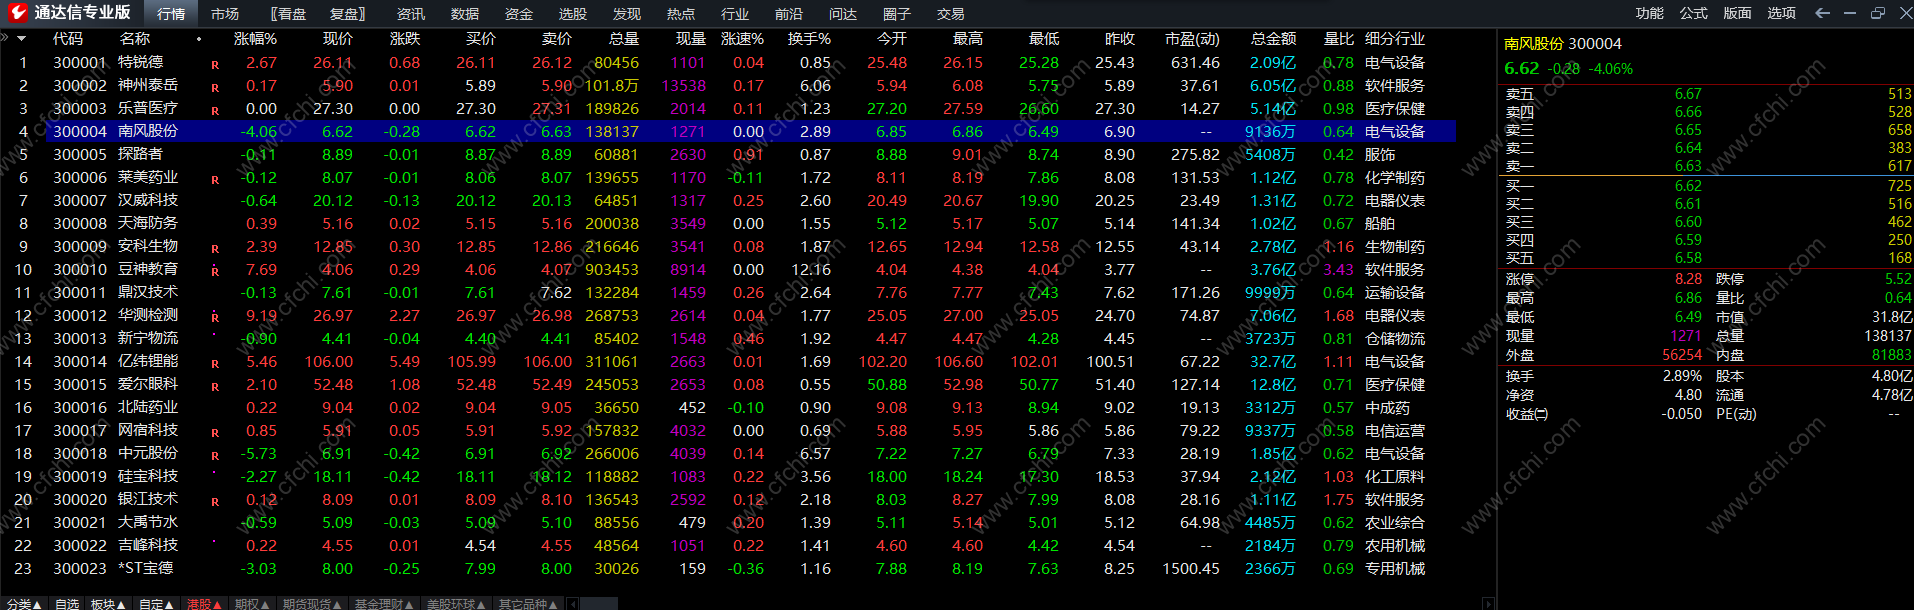The width and height of the screenshot is (1914, 610).
Task: Open the 问达 Q&A menu
Action: pyautogui.click(x=843, y=14)
